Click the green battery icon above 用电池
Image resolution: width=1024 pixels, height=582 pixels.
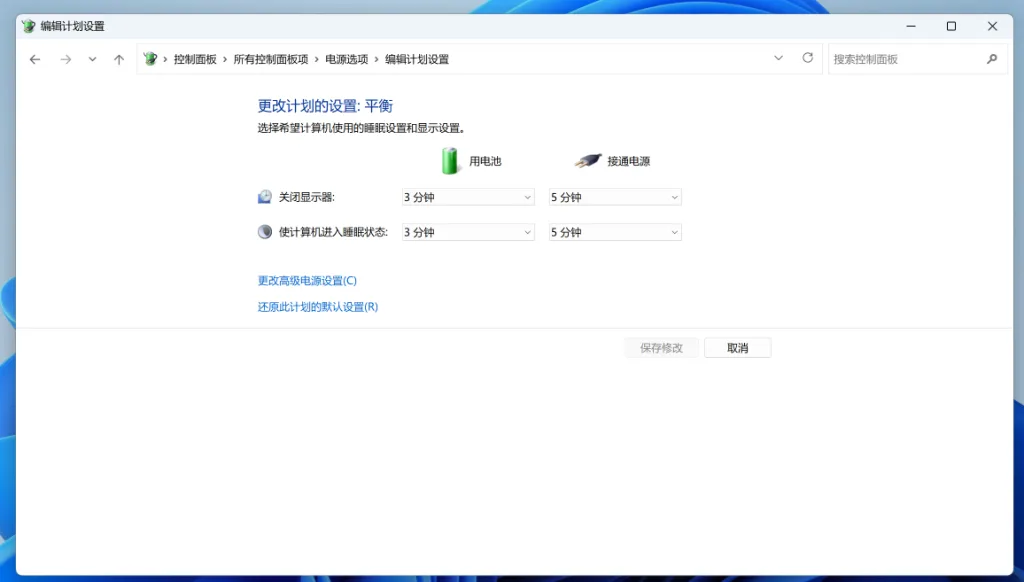pos(449,159)
